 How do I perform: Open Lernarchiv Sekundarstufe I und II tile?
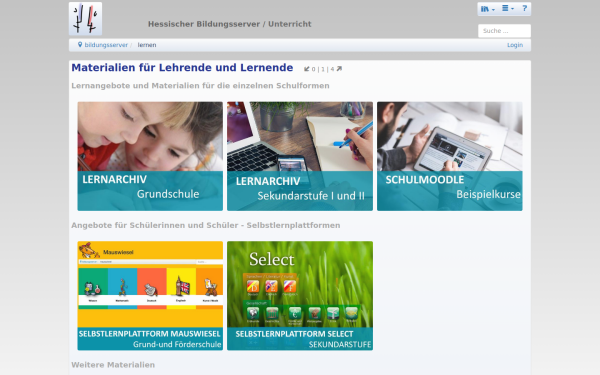[x=300, y=156]
